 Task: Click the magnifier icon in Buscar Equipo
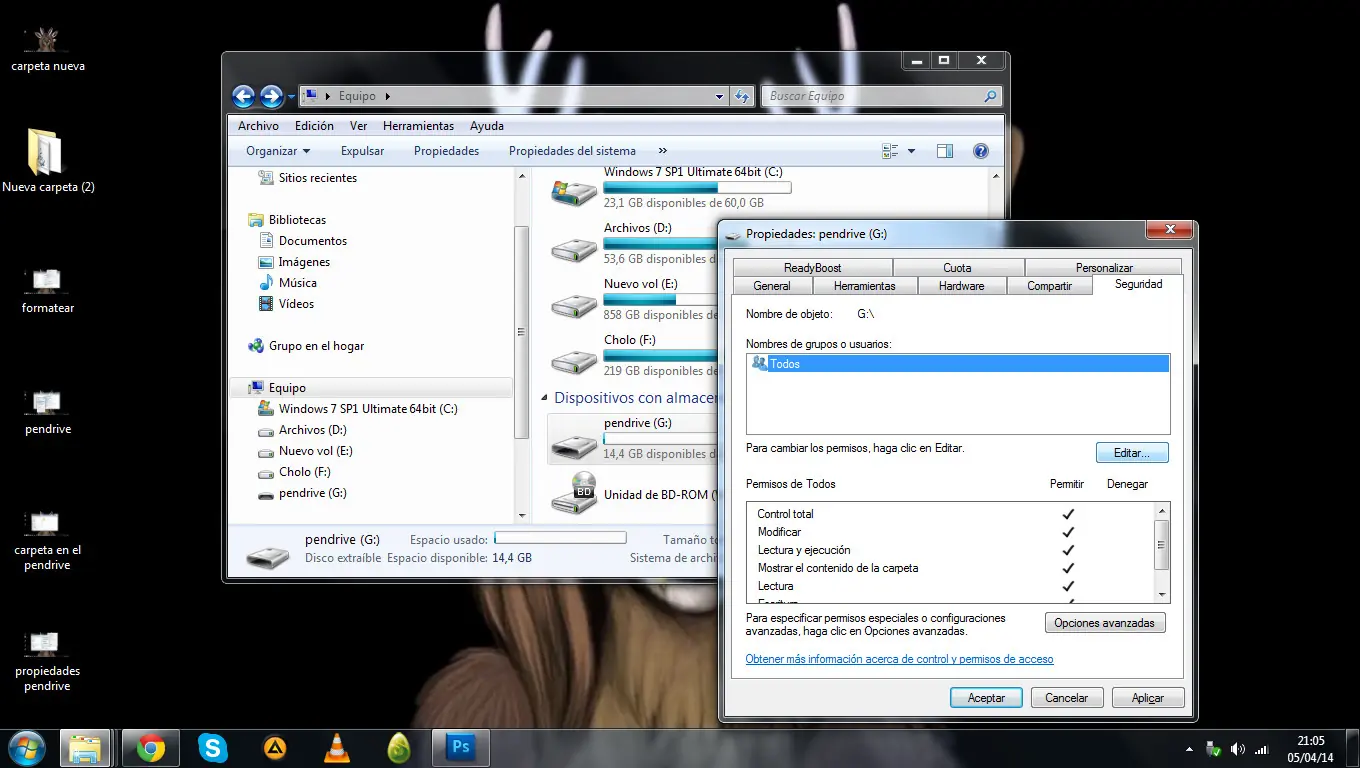coord(990,96)
